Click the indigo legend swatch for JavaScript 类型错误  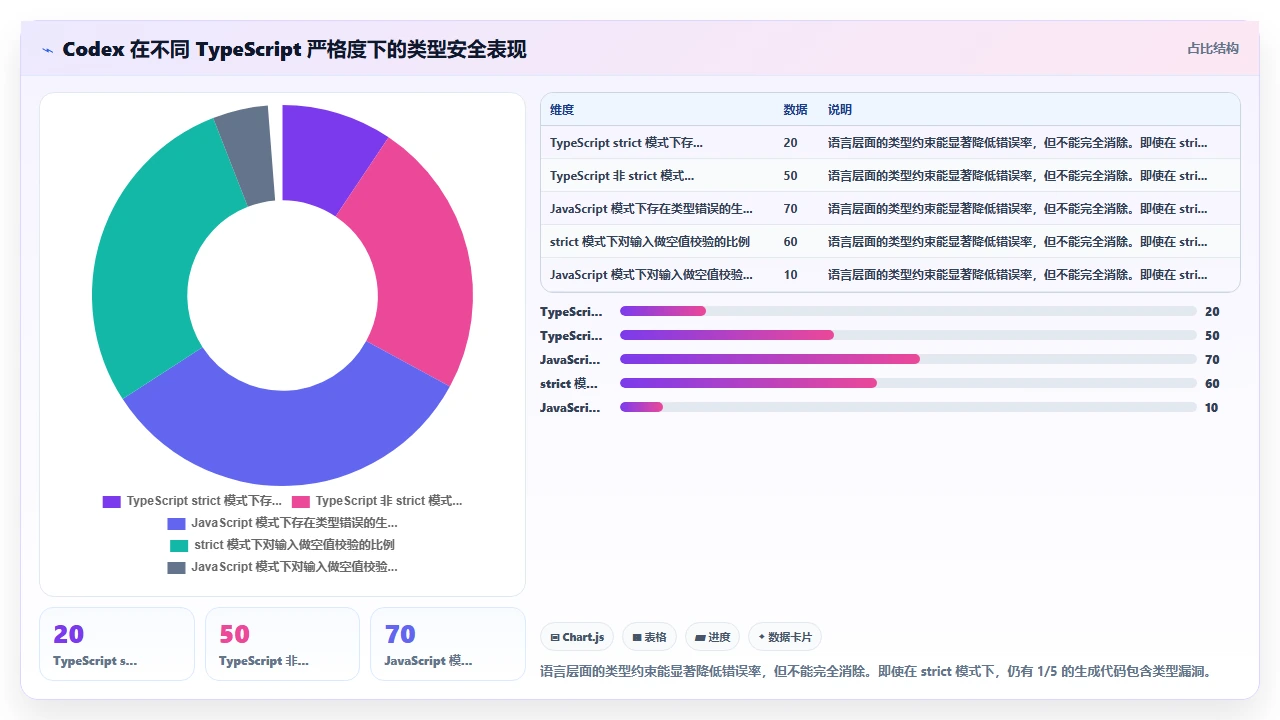pos(177,524)
